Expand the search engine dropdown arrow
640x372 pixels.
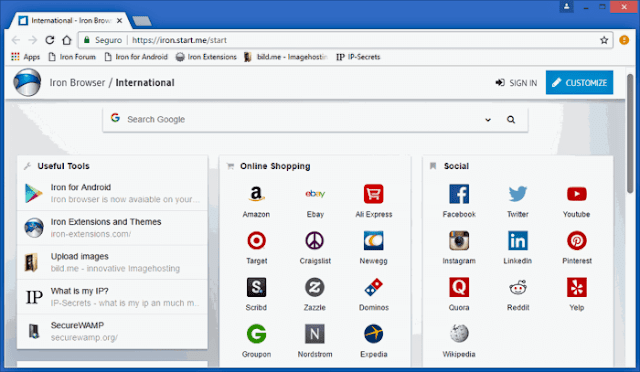(x=488, y=120)
